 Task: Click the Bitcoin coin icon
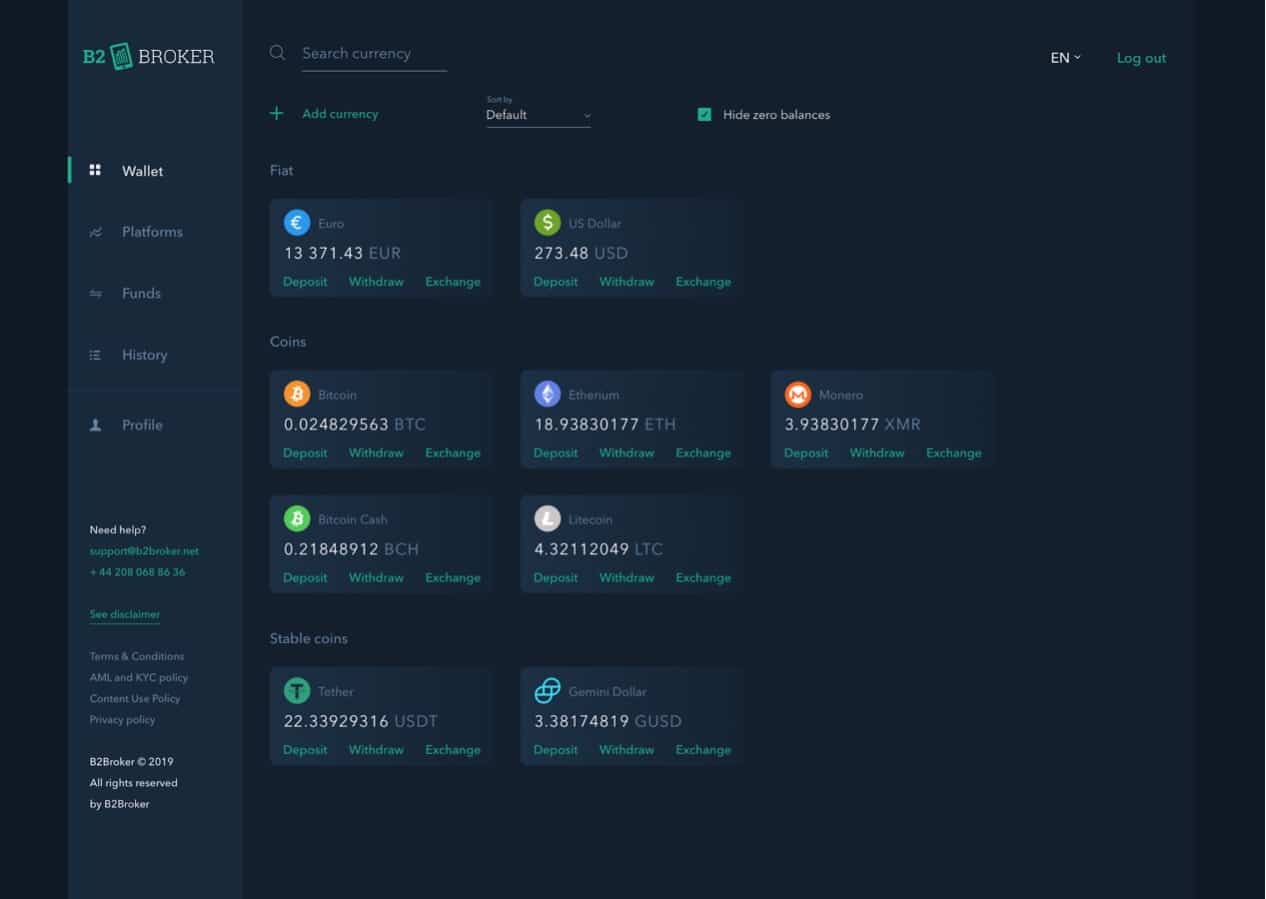297,394
